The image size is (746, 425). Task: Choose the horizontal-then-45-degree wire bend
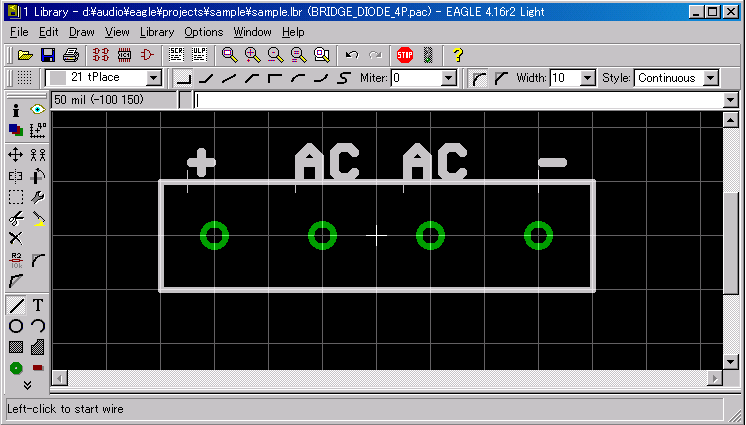coord(206,78)
